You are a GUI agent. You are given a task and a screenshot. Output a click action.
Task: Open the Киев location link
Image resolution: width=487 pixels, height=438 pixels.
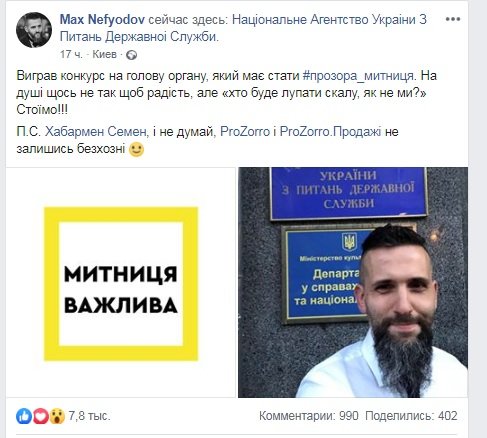pos(105,54)
